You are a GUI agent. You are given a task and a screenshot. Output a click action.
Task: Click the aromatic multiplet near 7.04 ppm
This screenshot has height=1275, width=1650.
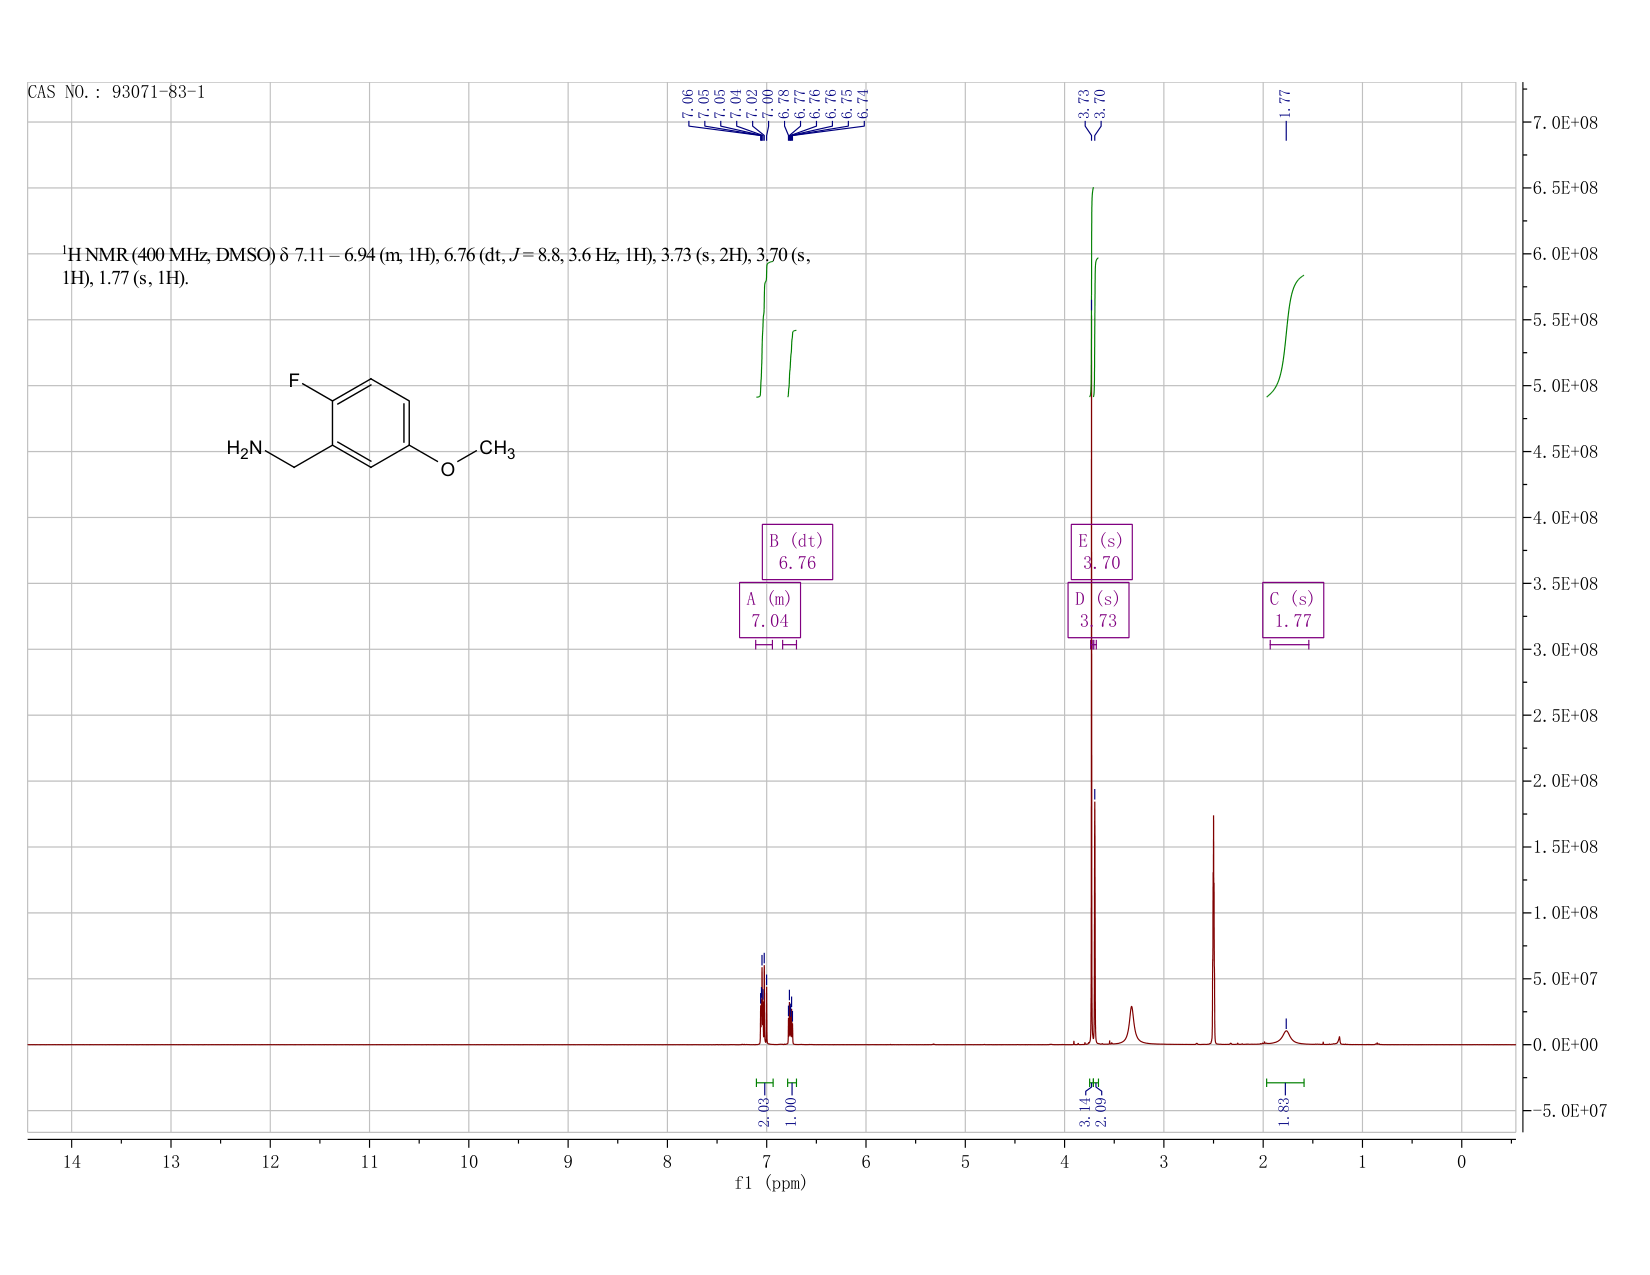coord(763,1005)
